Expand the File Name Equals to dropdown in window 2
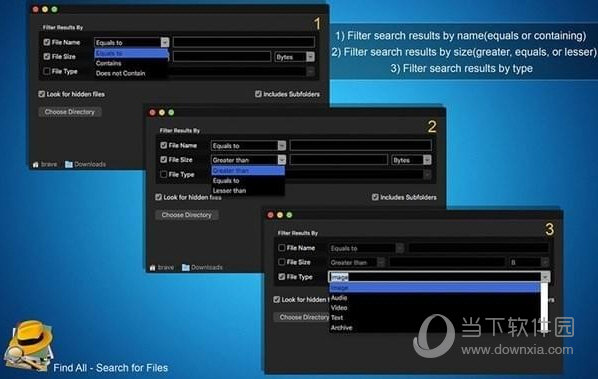 (281, 146)
